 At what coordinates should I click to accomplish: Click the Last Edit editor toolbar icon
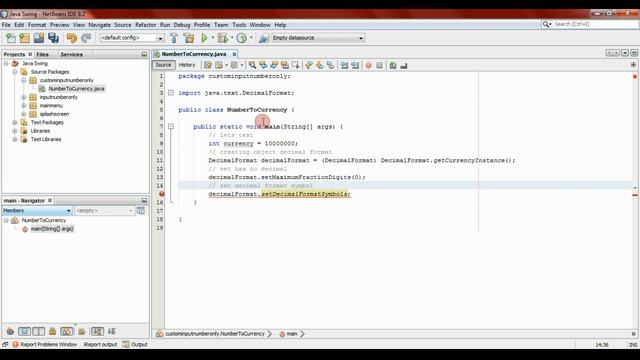[x=208, y=65]
